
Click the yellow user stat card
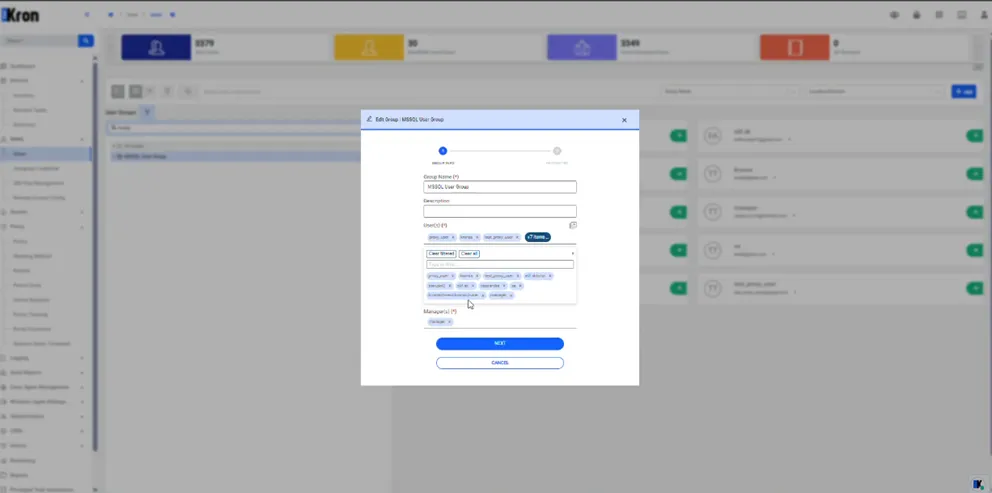(x=369, y=47)
